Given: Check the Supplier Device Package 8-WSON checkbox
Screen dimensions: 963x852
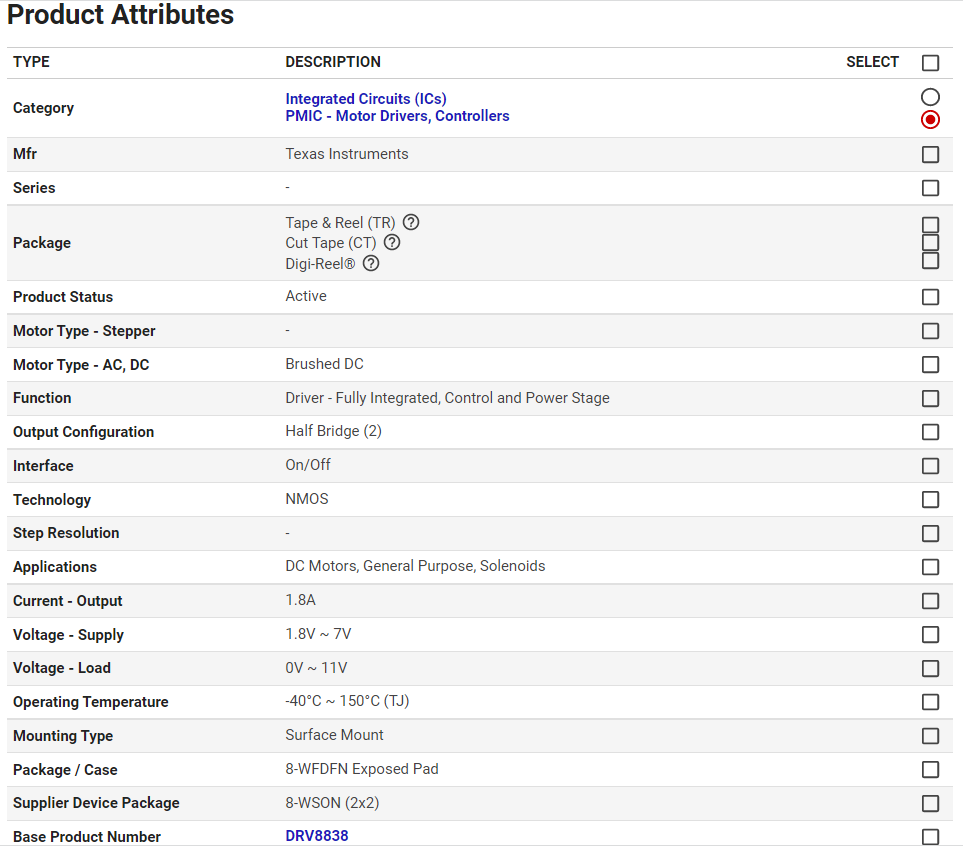Looking at the screenshot, I should [930, 803].
